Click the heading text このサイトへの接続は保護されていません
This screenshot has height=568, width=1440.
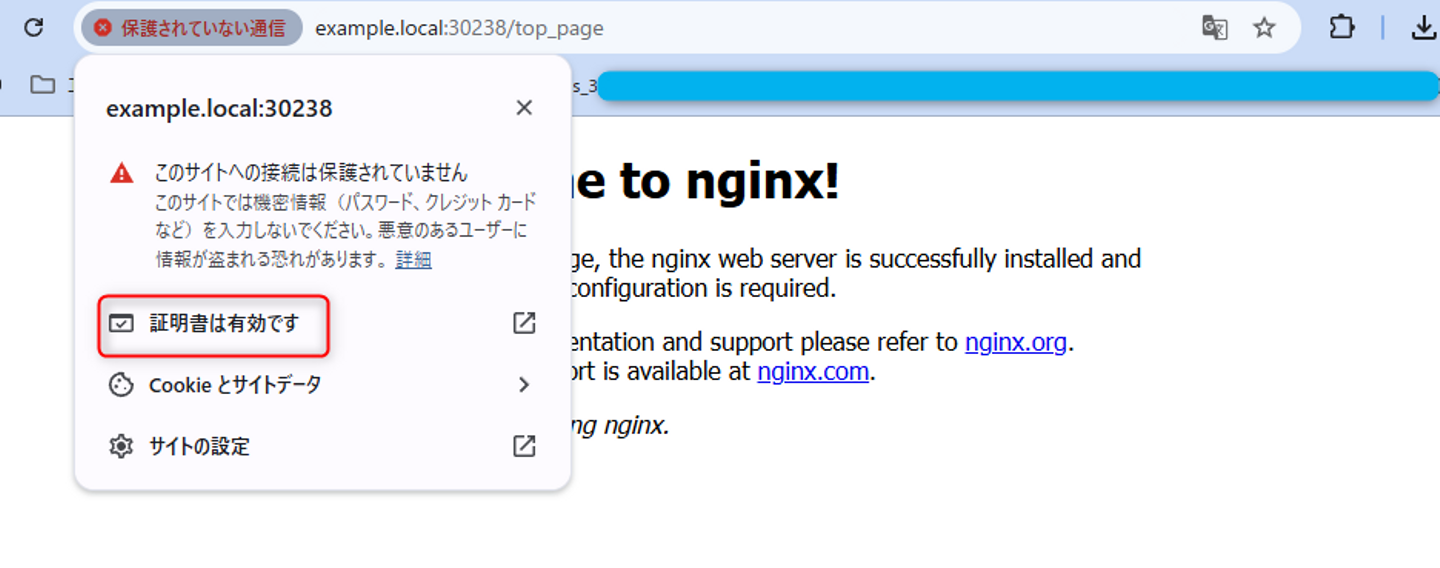pyautogui.click(x=310, y=173)
